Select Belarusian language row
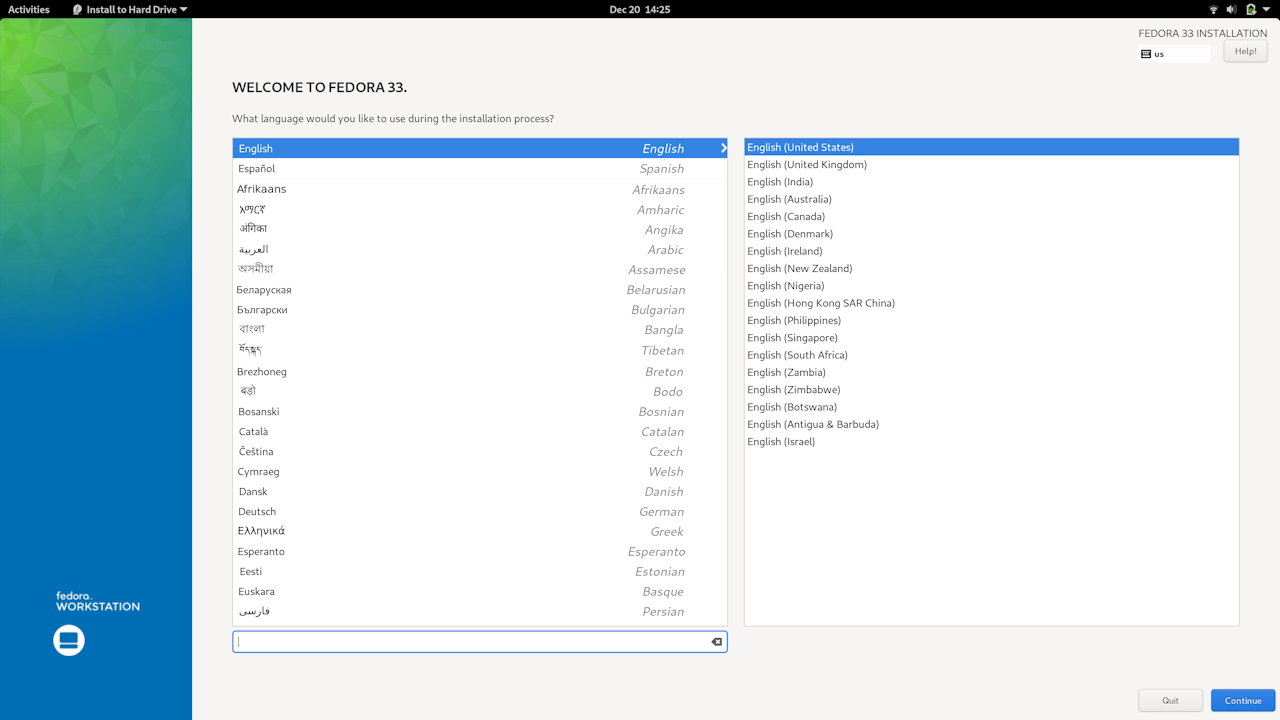 pyautogui.click(x=480, y=289)
